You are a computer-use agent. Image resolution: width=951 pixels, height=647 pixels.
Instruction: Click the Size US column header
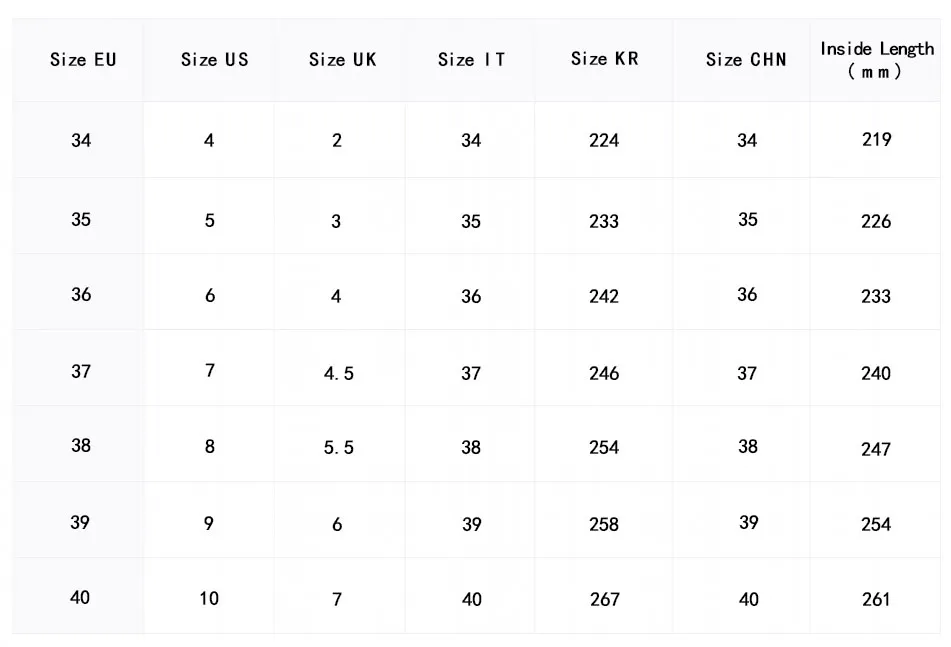click(214, 60)
